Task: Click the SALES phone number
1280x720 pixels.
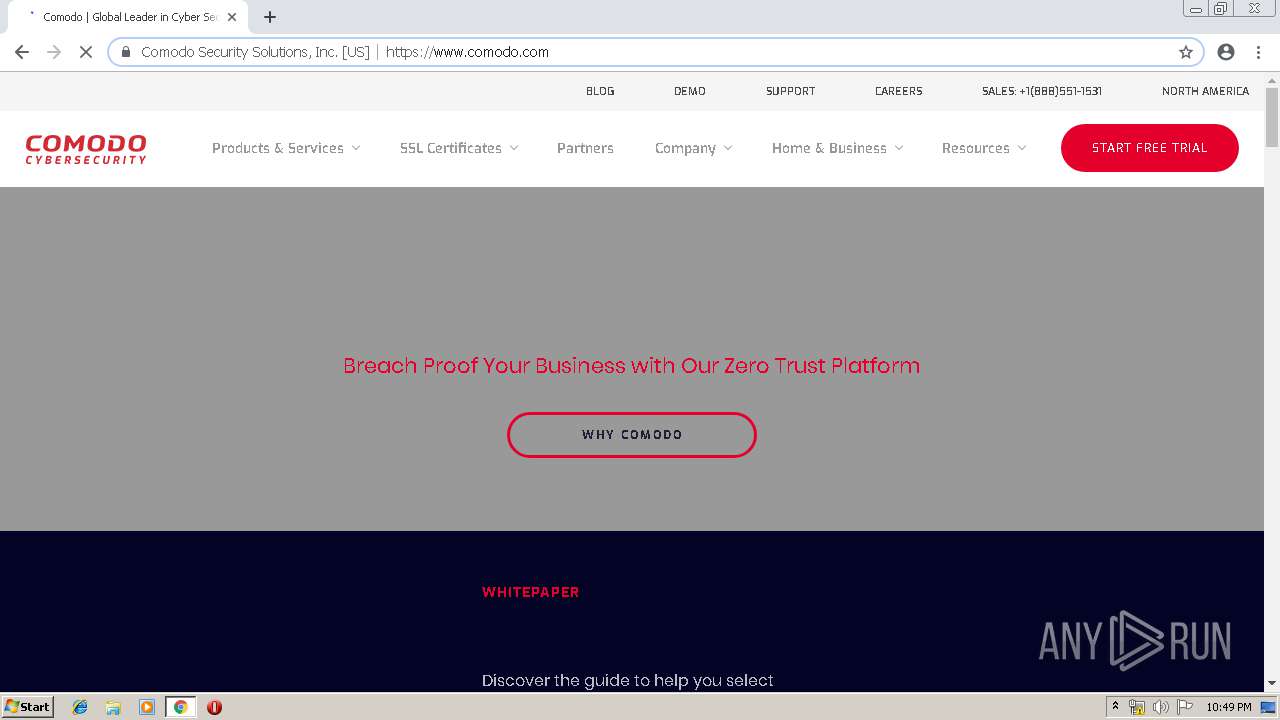Action: [x=1042, y=91]
